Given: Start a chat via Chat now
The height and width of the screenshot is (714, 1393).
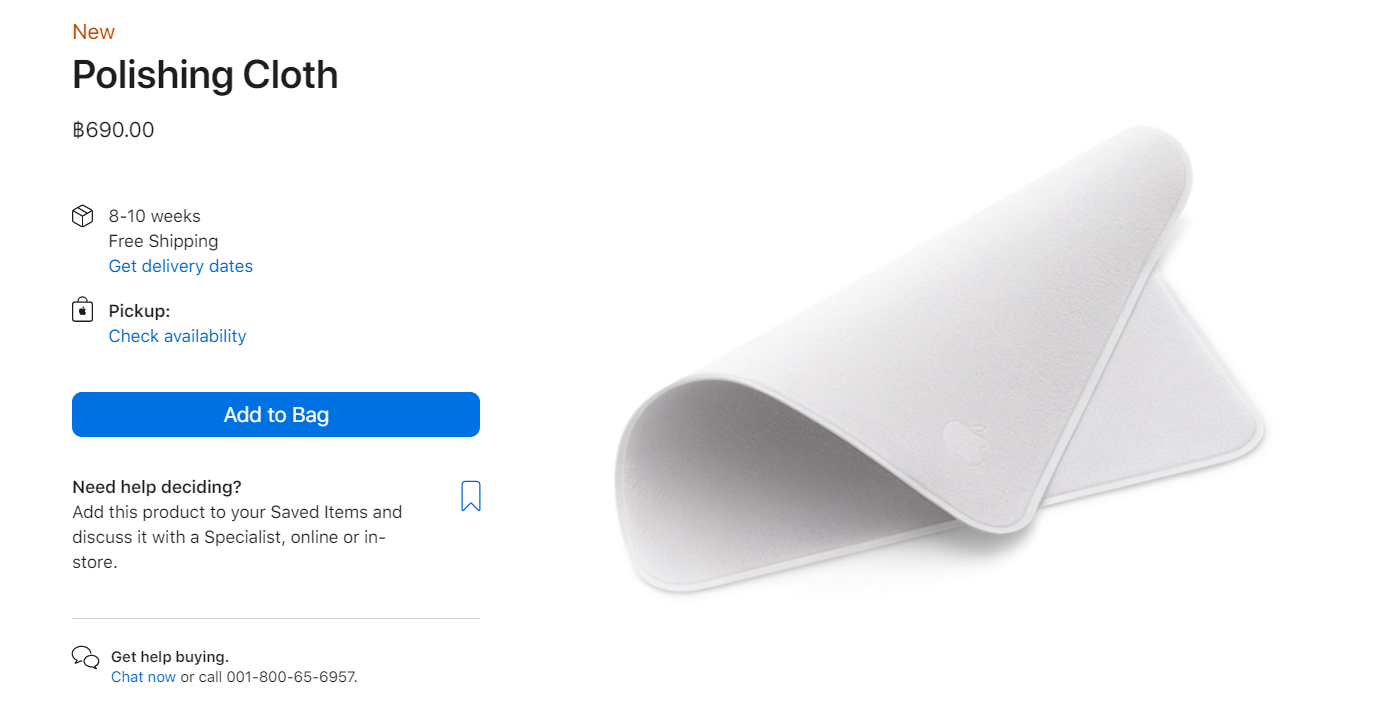Looking at the screenshot, I should [143, 677].
